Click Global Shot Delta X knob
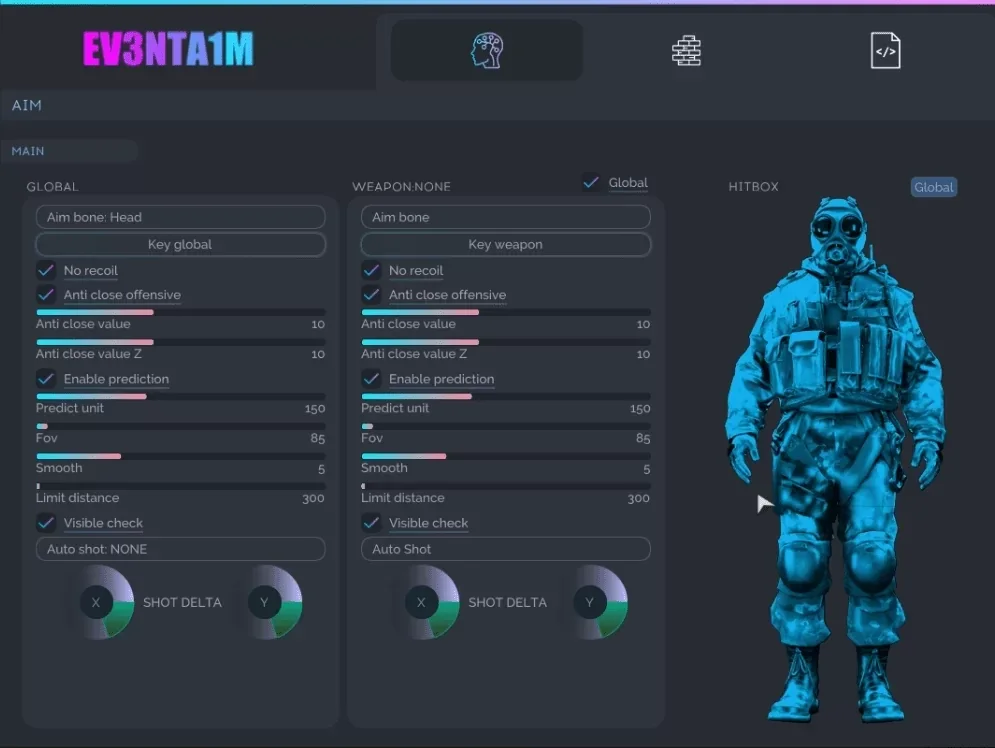 coord(97,602)
